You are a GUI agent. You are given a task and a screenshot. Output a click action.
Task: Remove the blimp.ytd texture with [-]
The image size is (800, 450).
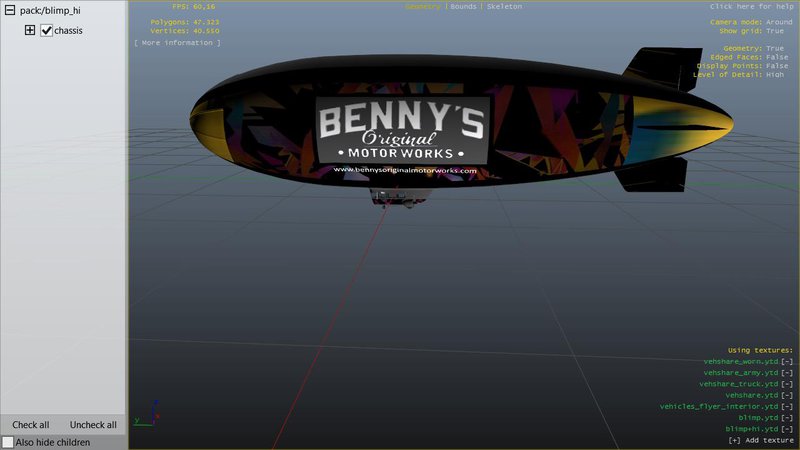click(x=787, y=418)
